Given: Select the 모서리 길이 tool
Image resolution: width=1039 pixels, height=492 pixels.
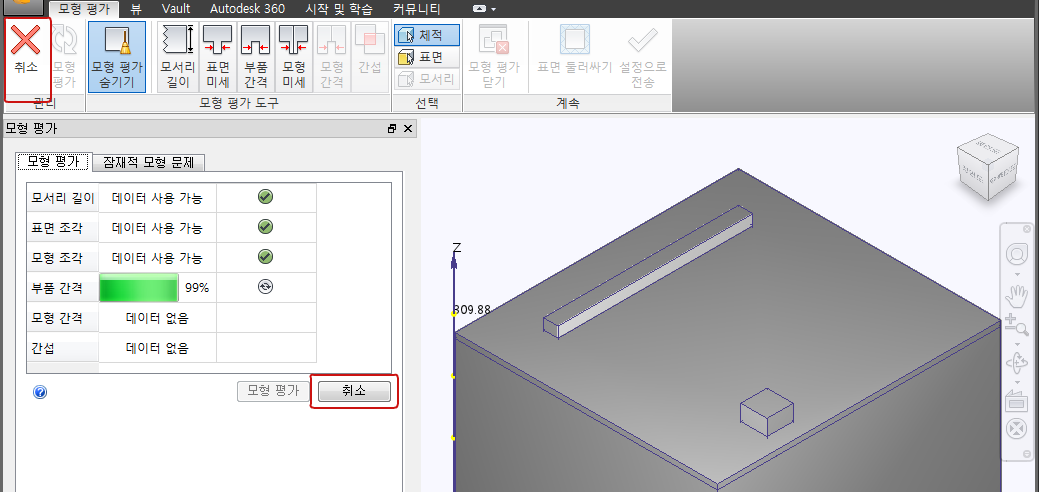Looking at the screenshot, I should (178, 56).
